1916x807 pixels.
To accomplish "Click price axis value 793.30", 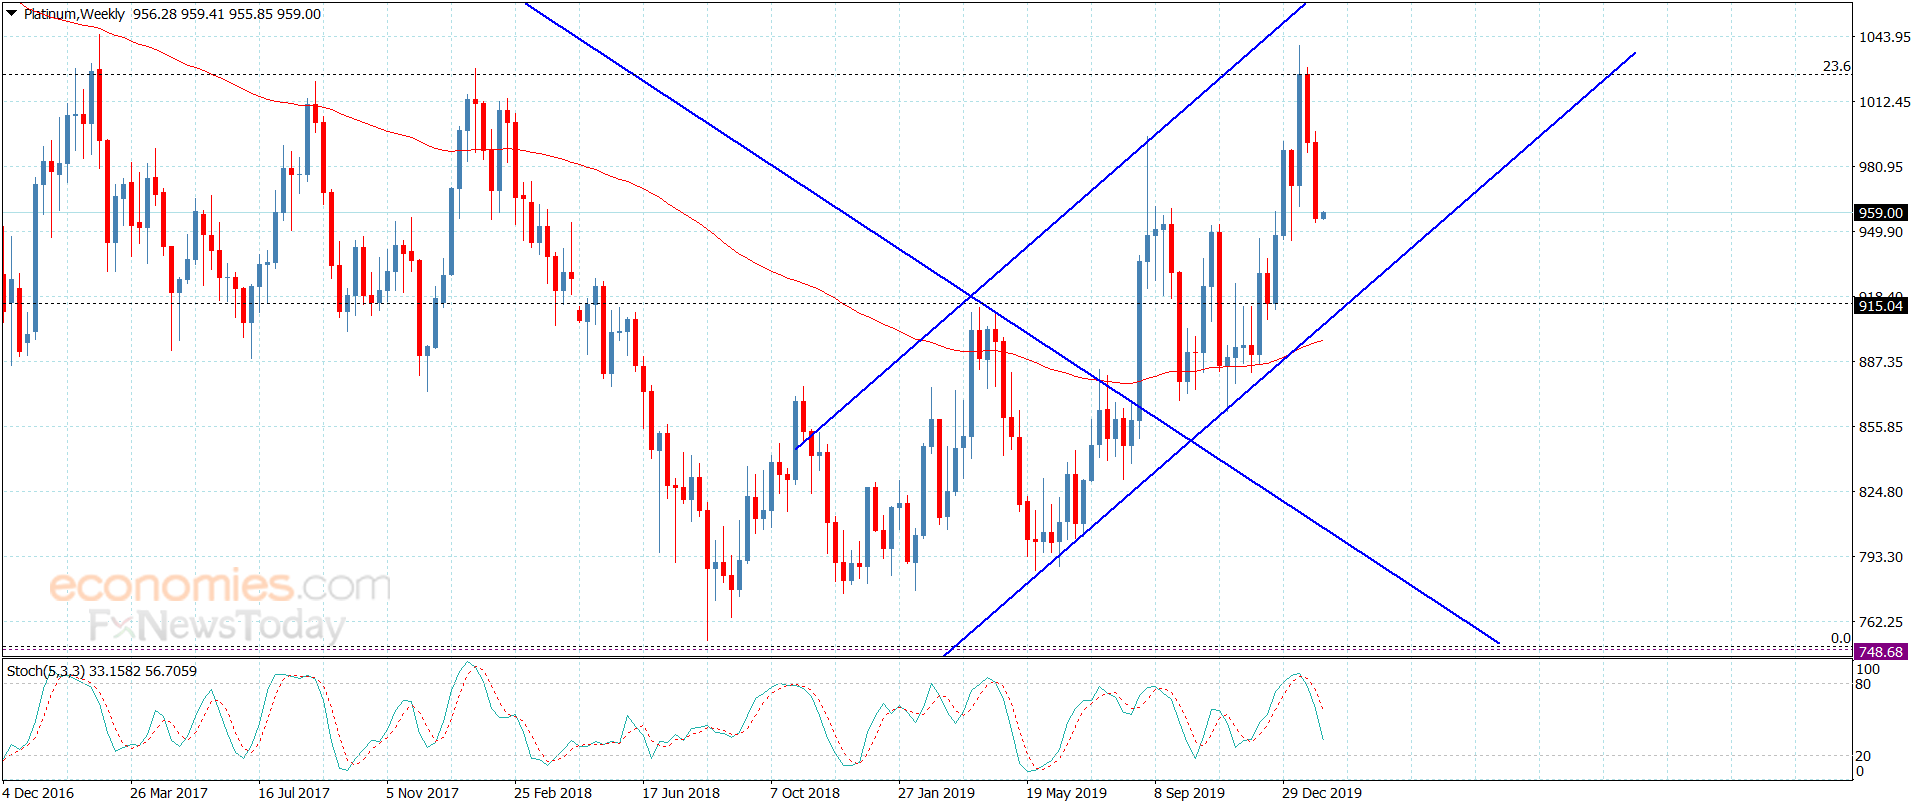I will coord(1880,557).
